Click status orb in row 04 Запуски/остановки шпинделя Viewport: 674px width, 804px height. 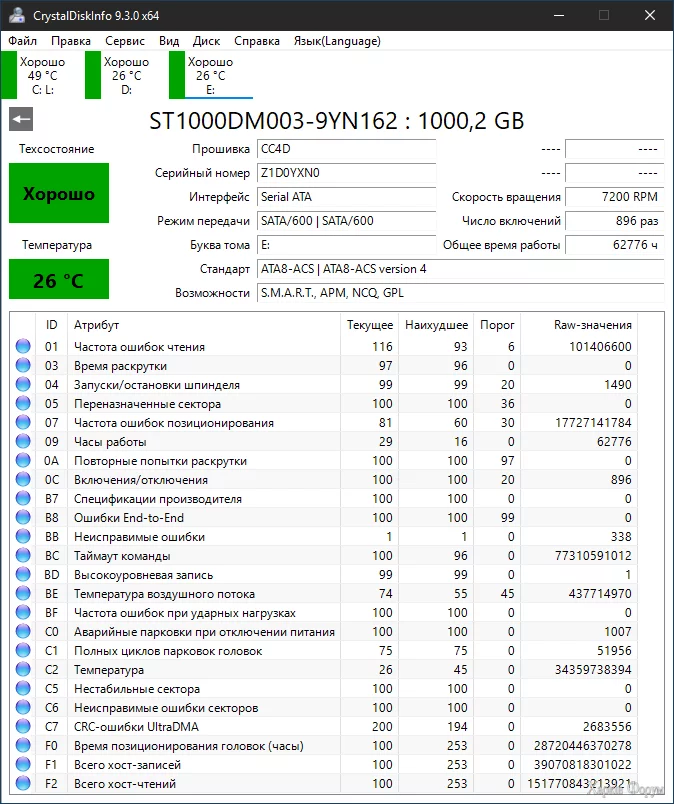23,384
